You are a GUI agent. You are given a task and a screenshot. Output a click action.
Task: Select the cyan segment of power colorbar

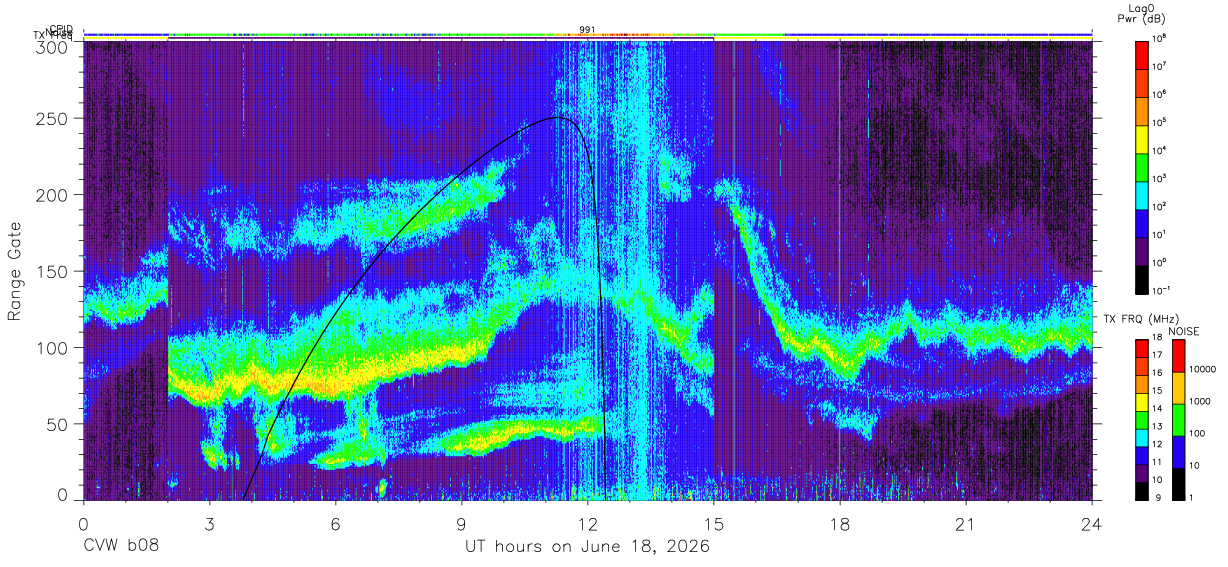coord(1142,193)
